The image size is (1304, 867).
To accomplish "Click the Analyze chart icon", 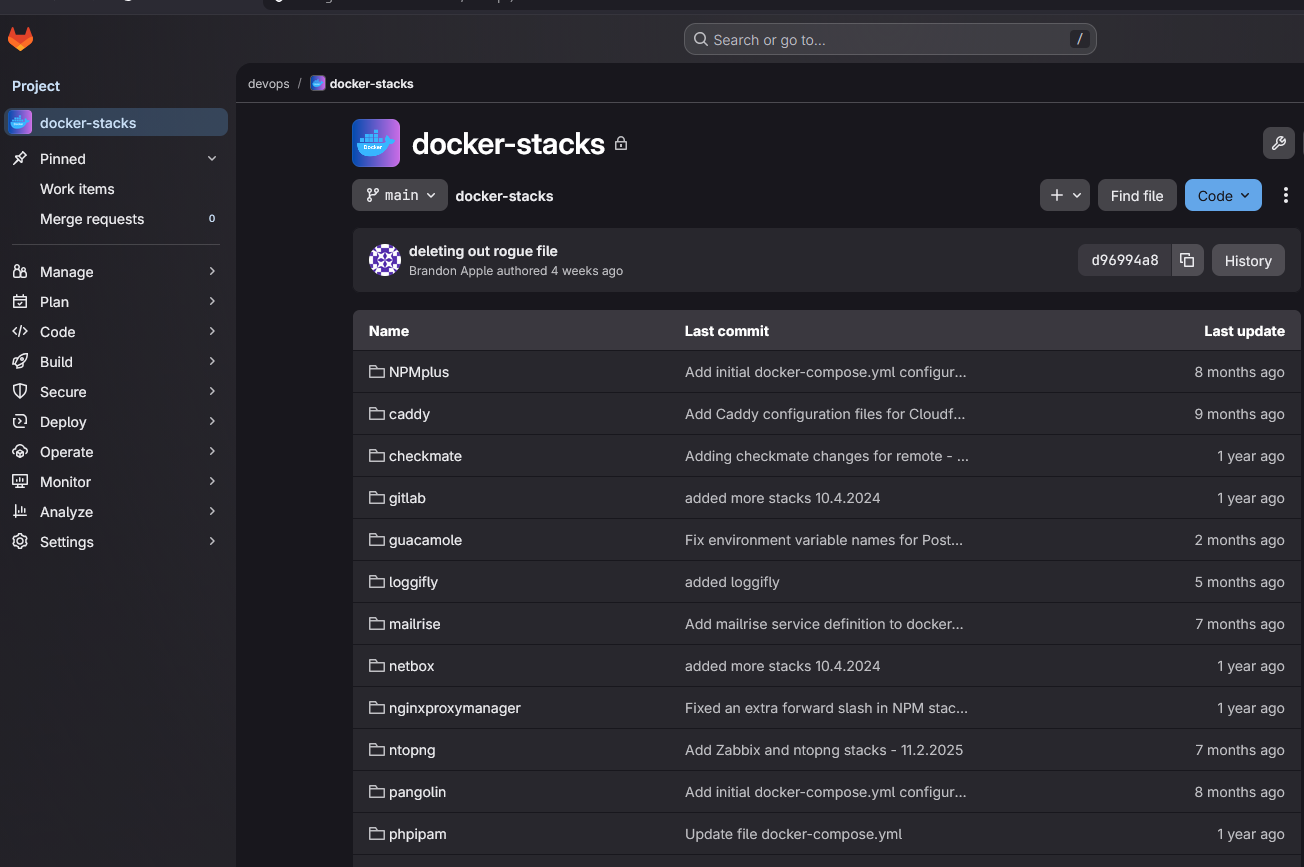I will (x=19, y=512).
